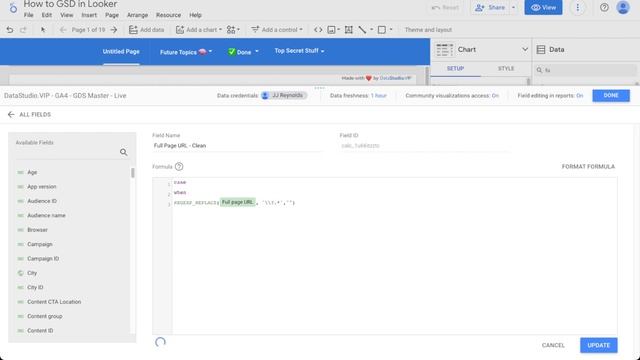Click the blue UPDATE button
This screenshot has height=360, width=640.
click(598, 345)
